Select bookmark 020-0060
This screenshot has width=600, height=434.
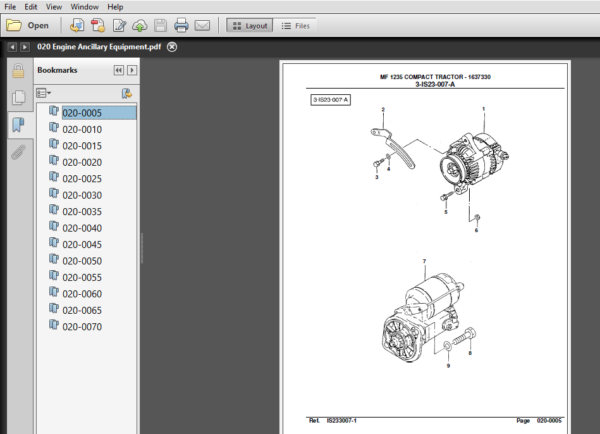(82, 294)
